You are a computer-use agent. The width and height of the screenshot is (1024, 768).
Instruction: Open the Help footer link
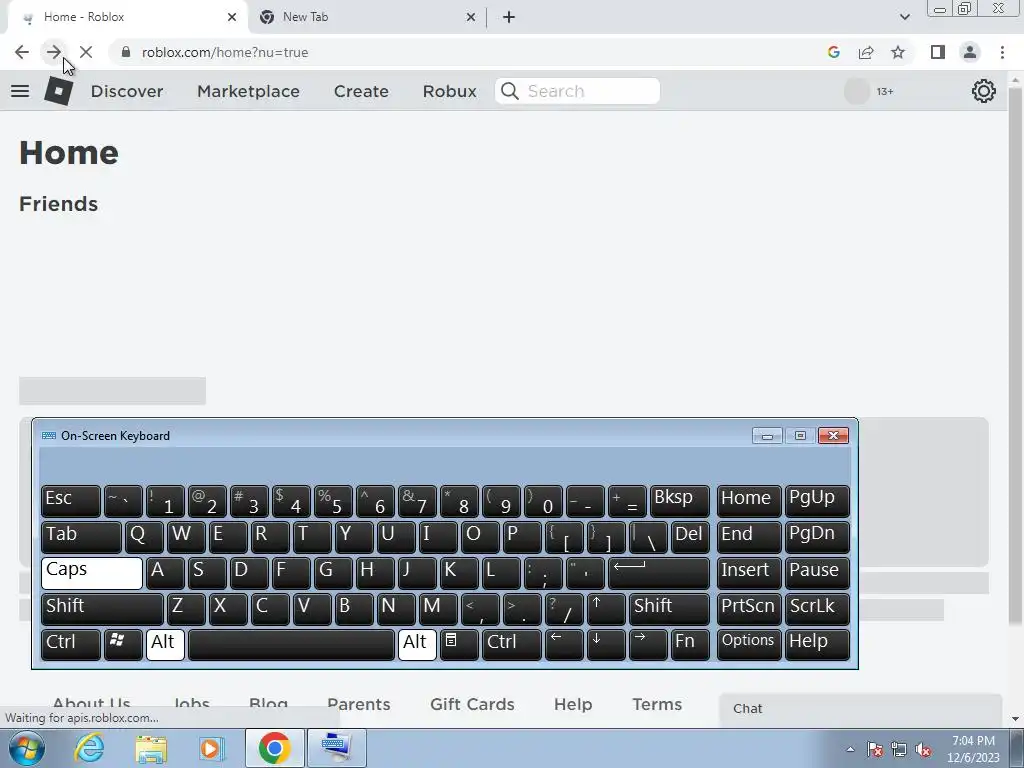click(x=573, y=704)
